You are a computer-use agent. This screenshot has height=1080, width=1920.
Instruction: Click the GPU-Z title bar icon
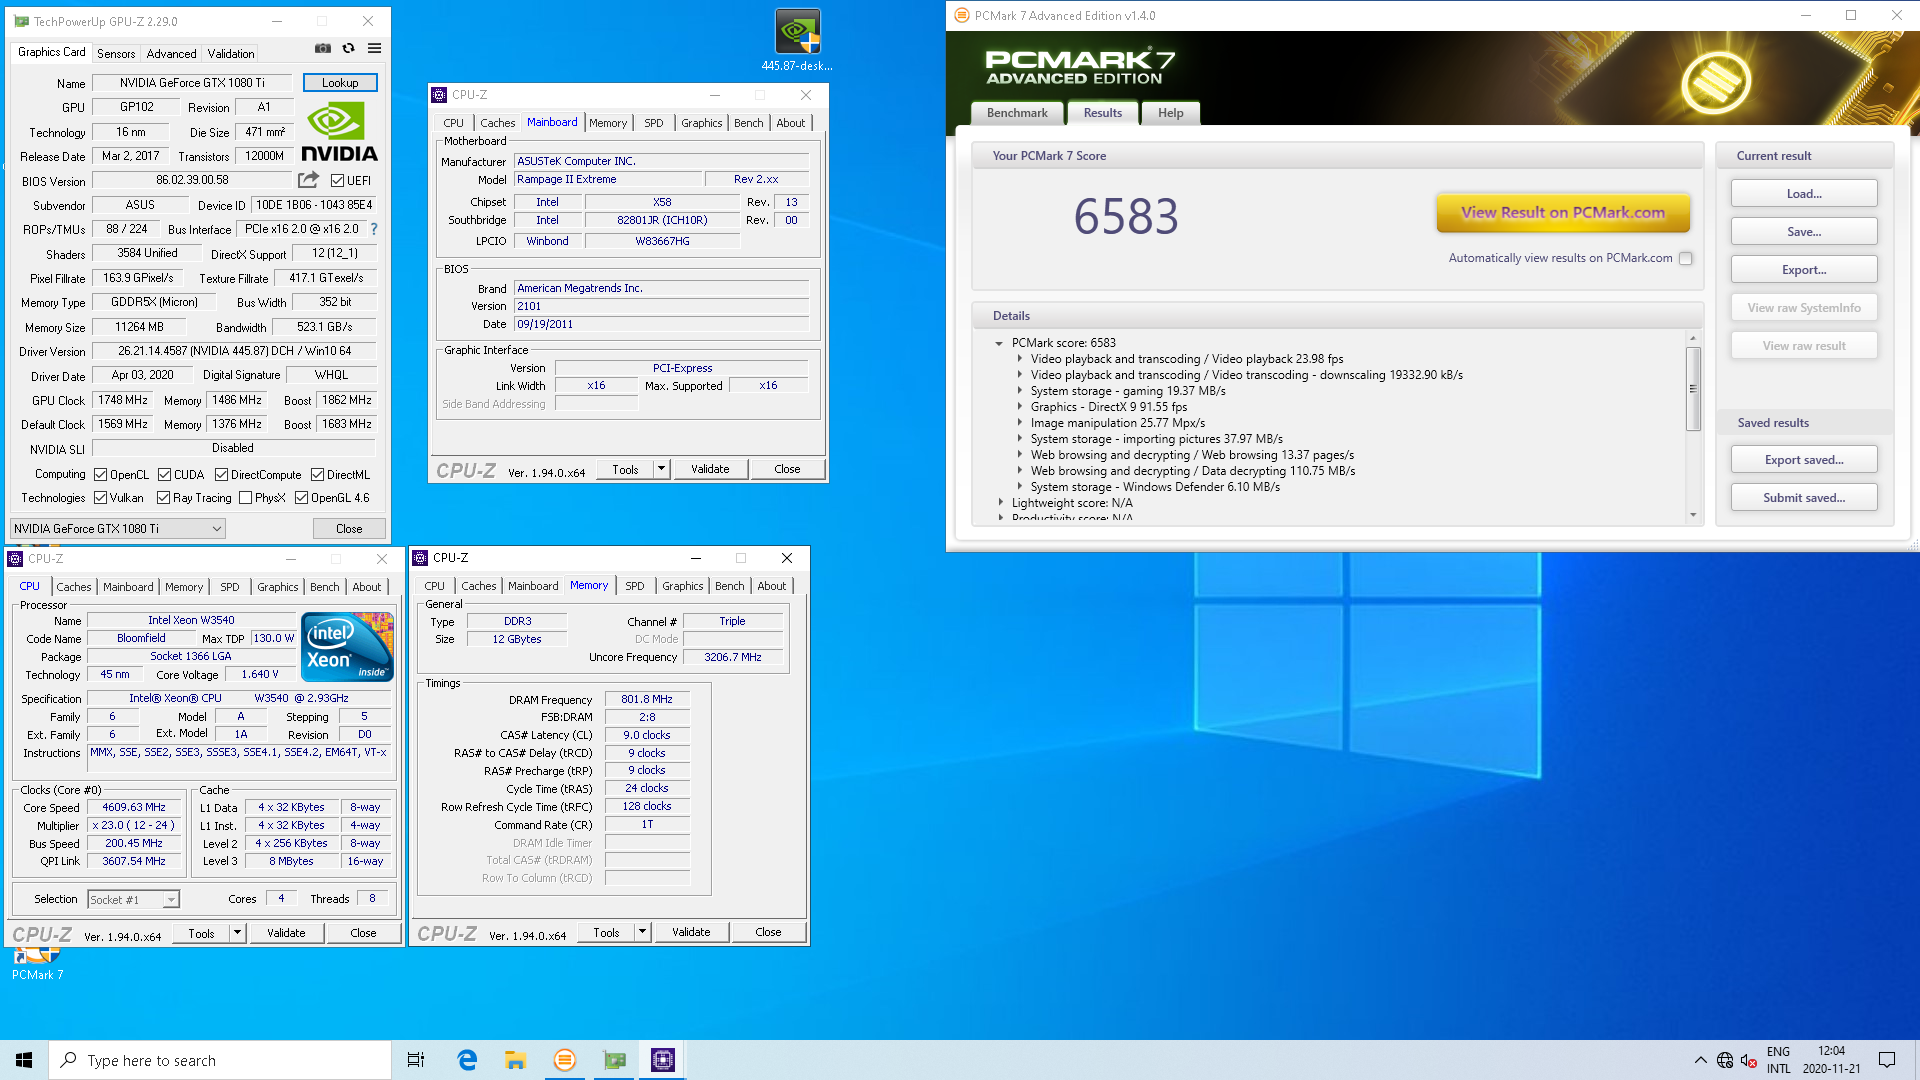(x=21, y=21)
